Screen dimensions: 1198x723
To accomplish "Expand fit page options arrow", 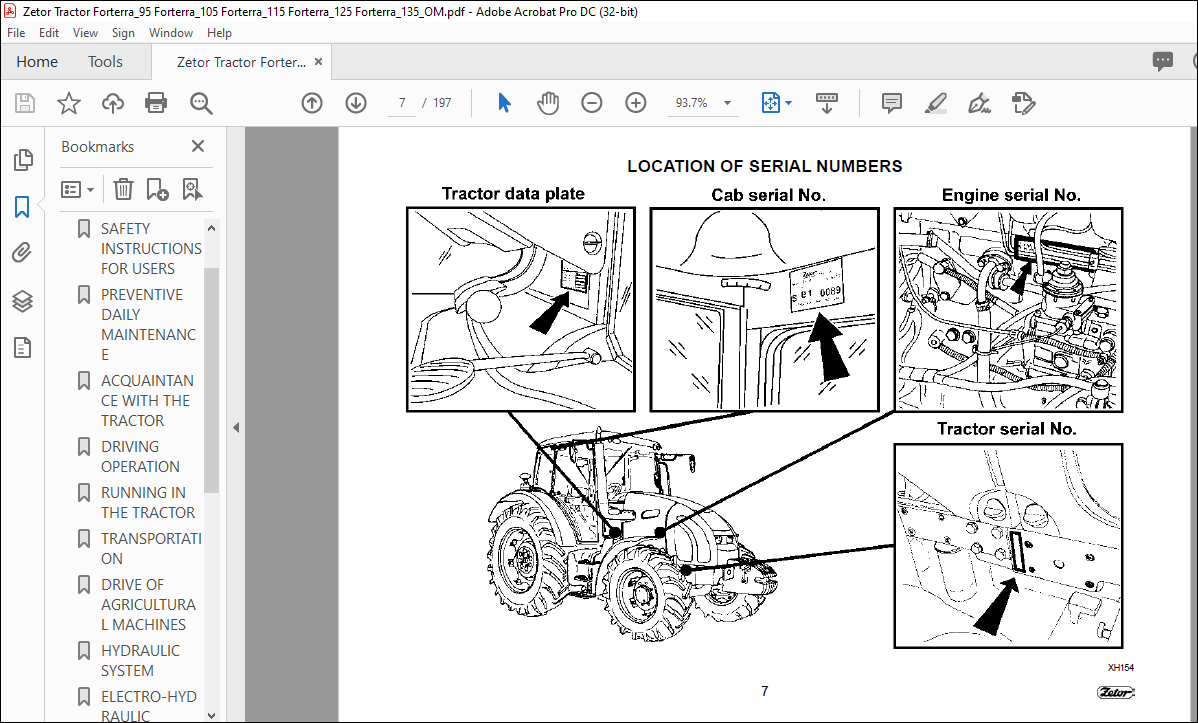I will pos(788,103).
